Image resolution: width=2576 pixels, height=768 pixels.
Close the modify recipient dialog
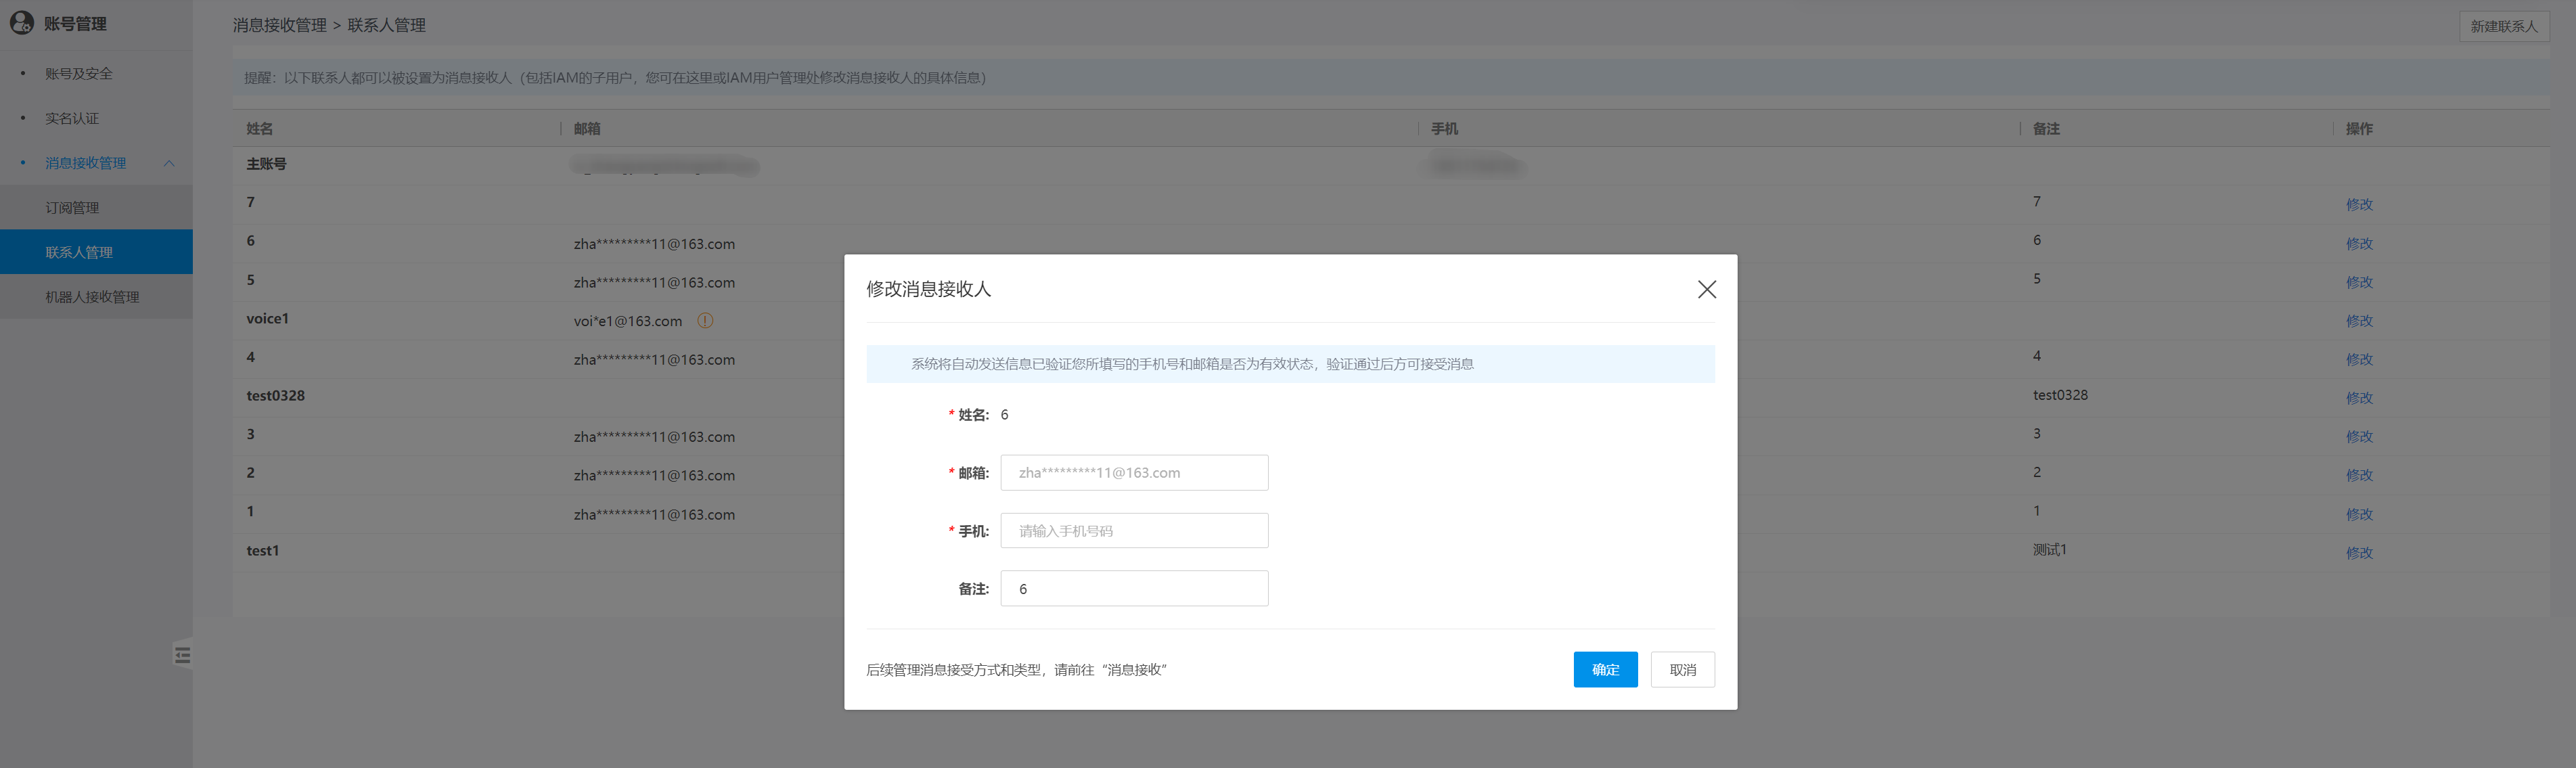[1706, 289]
